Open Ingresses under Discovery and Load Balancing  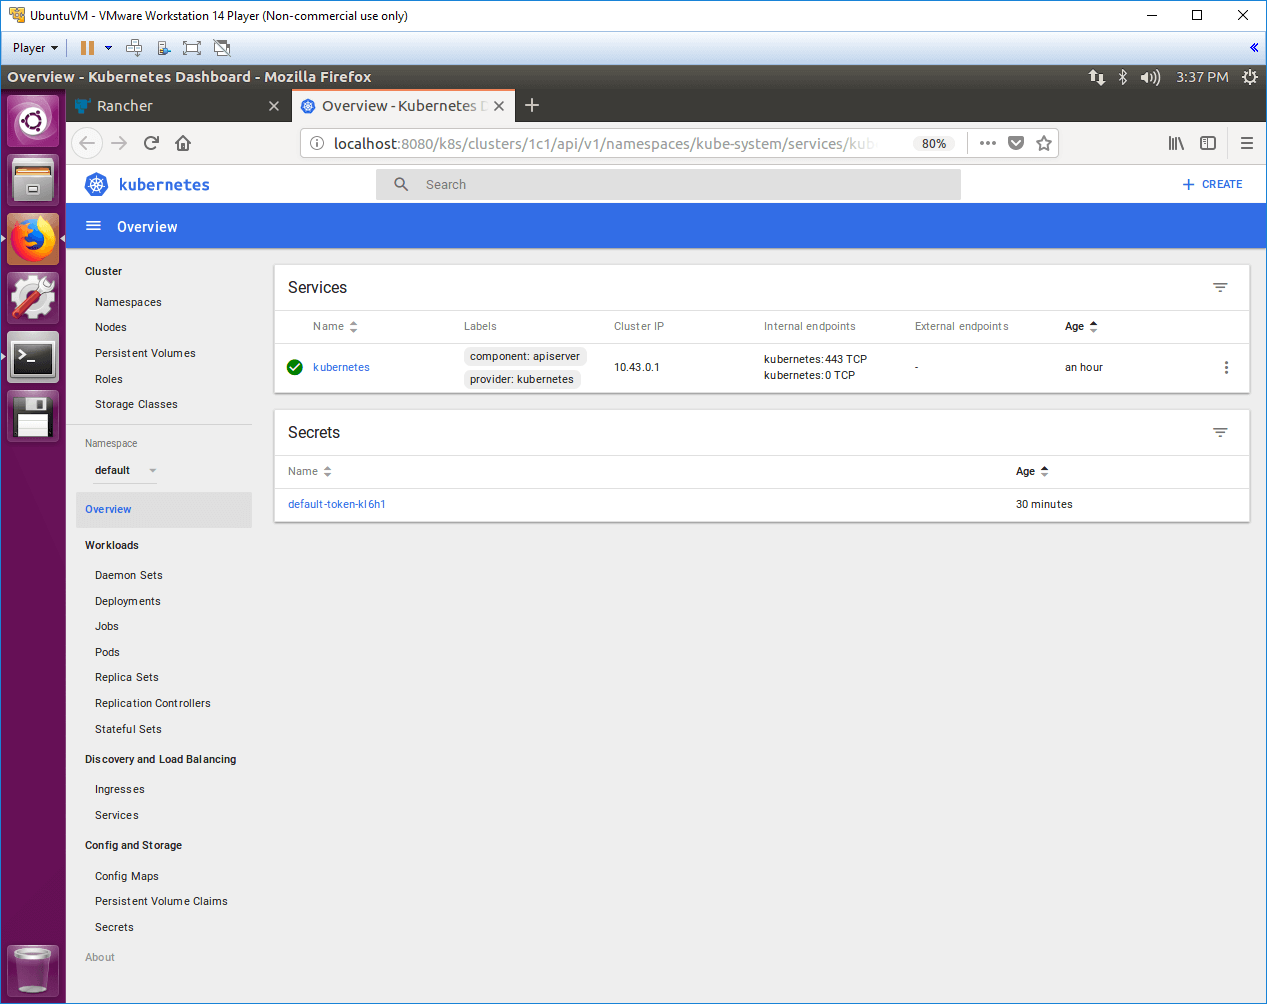pyautogui.click(x=119, y=789)
